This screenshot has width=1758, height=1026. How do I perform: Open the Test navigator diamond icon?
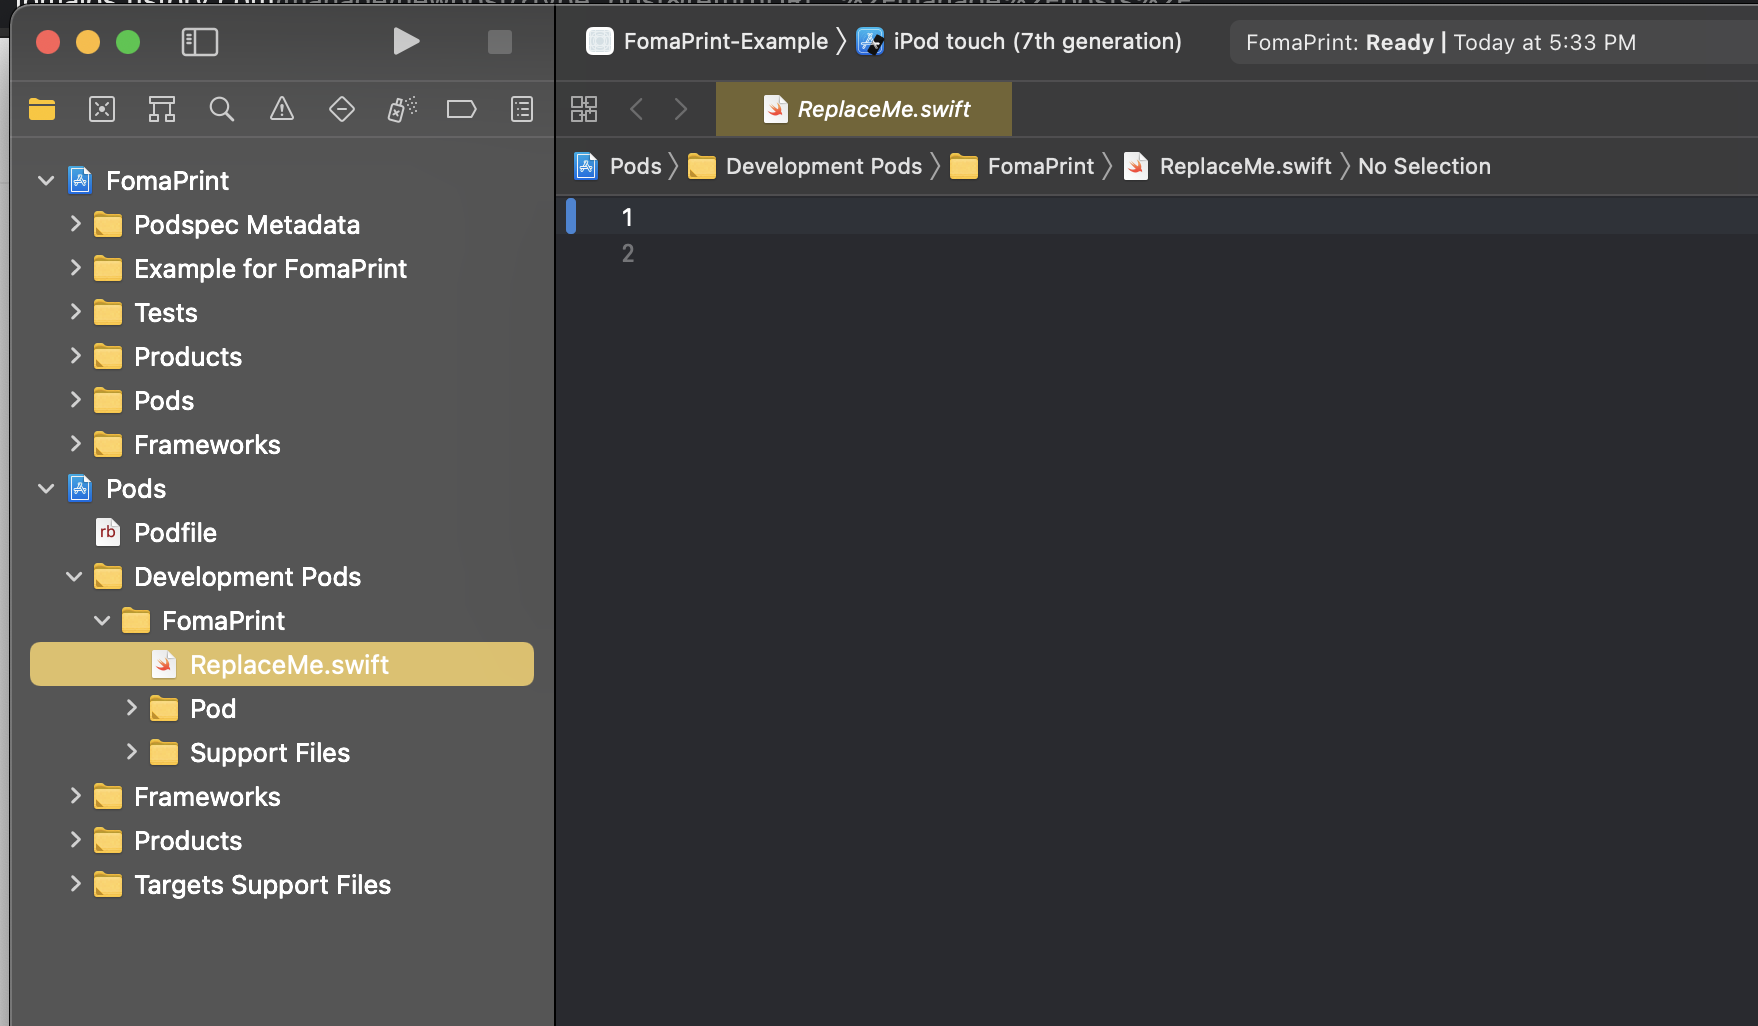click(342, 109)
